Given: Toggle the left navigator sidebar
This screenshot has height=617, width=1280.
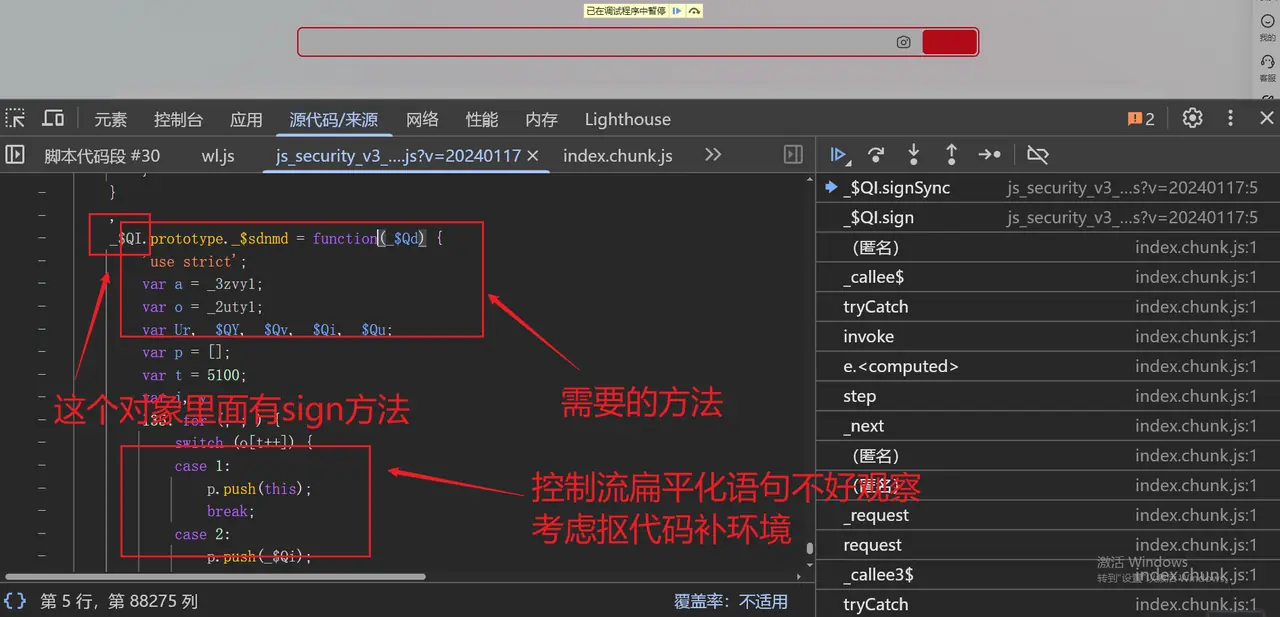Looking at the screenshot, I should (15, 155).
